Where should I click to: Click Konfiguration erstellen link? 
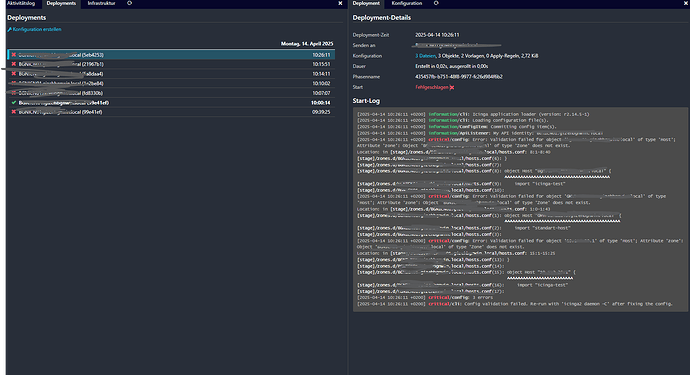37,29
